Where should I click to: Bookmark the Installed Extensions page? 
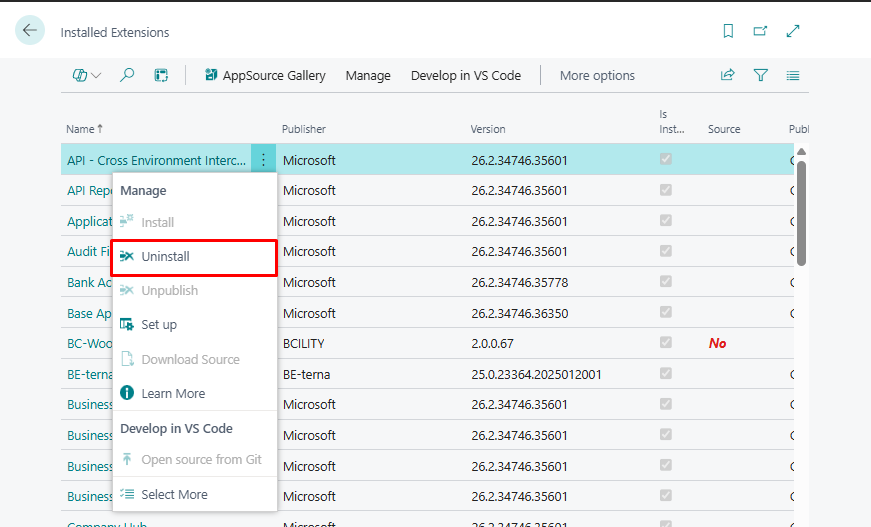pyautogui.click(x=728, y=31)
